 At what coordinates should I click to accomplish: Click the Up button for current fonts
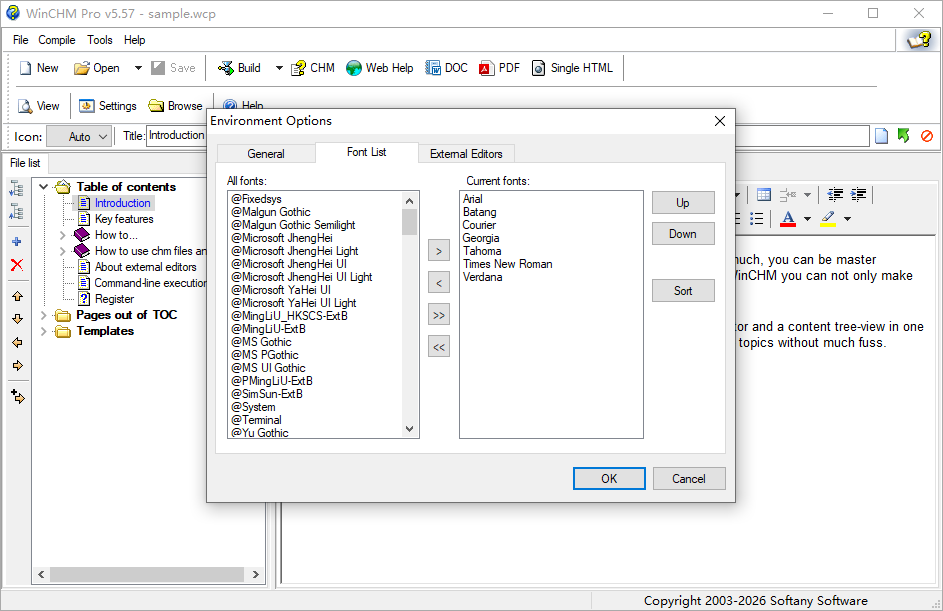tap(683, 203)
